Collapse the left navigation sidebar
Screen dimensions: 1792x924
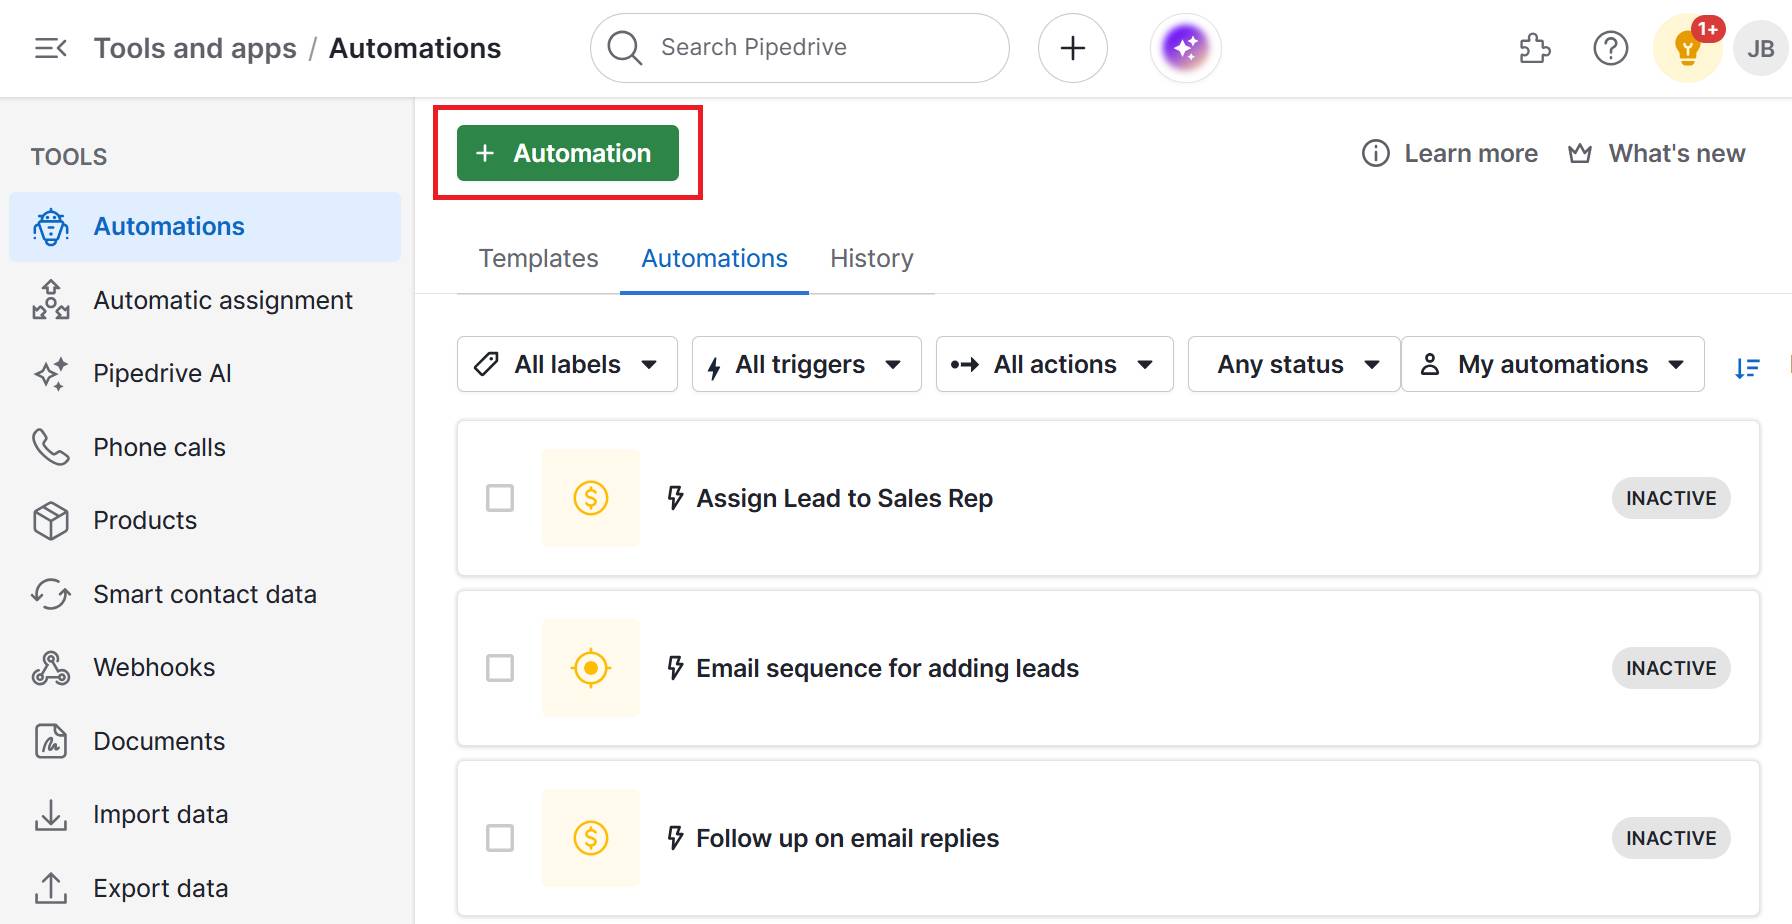pos(49,47)
